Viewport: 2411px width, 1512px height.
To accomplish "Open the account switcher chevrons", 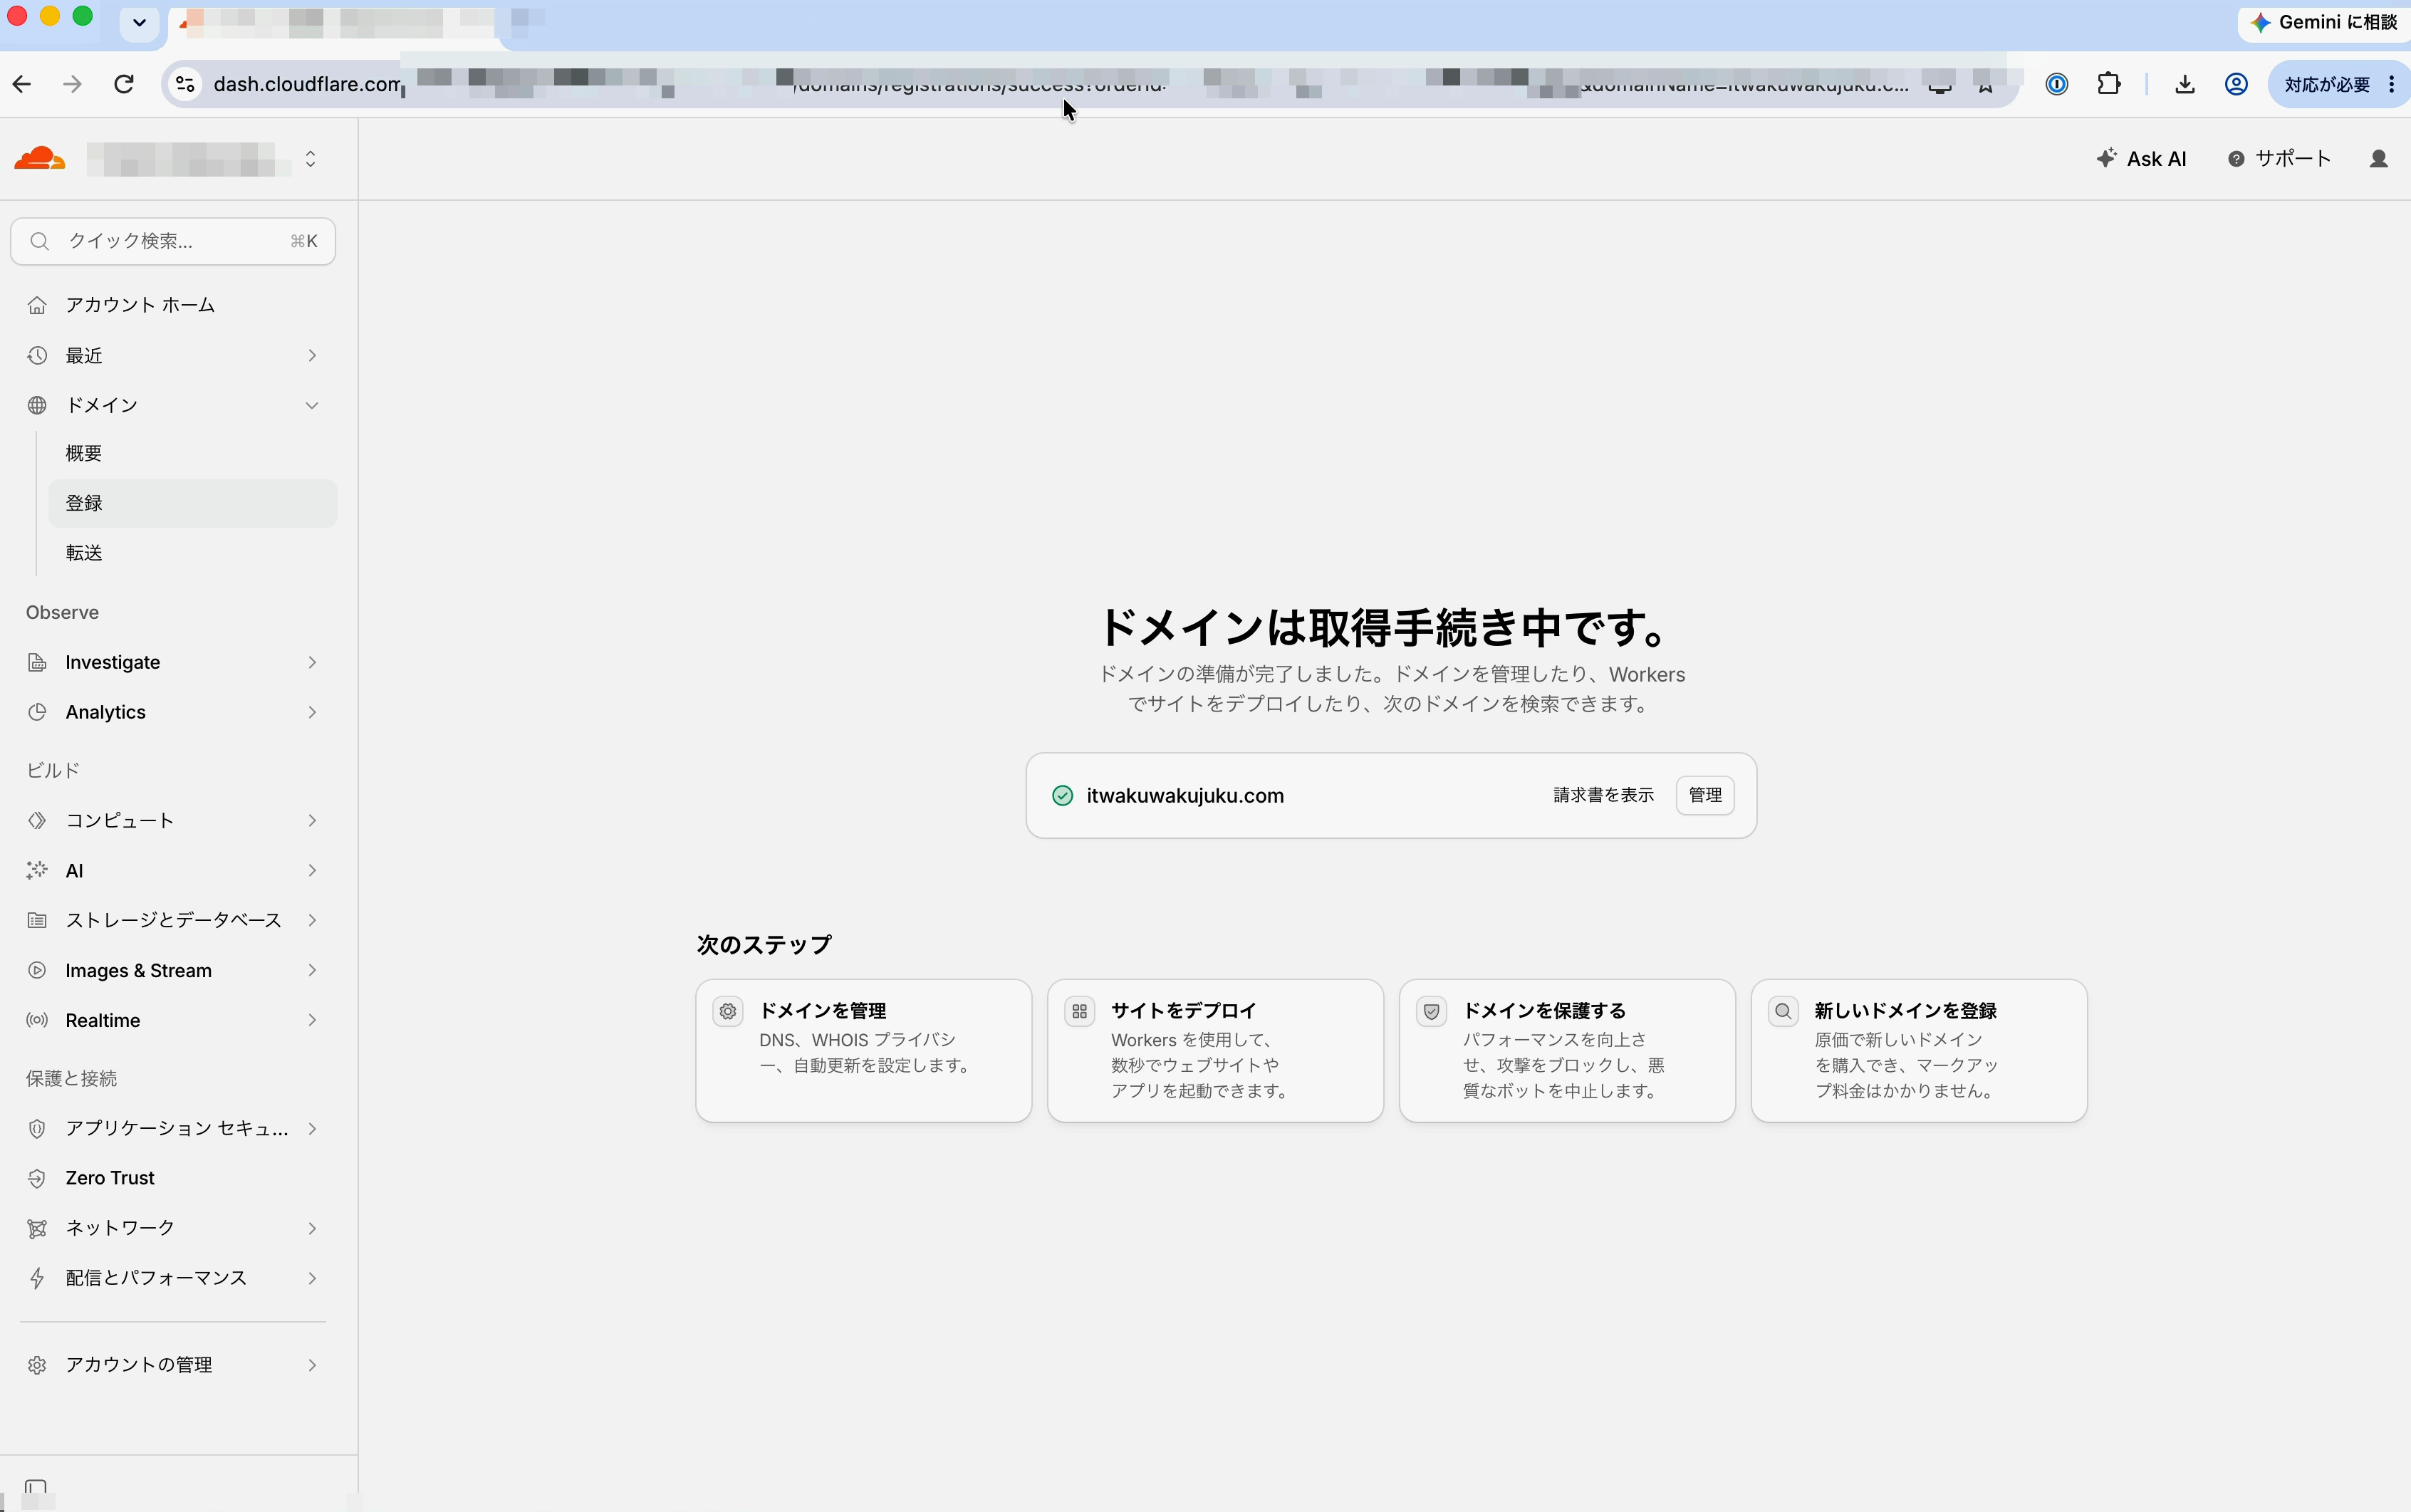I will pos(311,159).
